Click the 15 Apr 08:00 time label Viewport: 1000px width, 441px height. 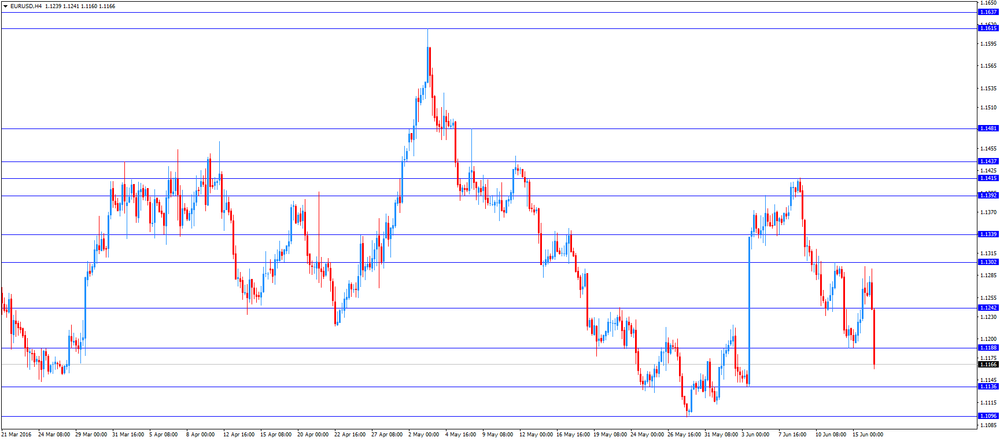coord(276,434)
